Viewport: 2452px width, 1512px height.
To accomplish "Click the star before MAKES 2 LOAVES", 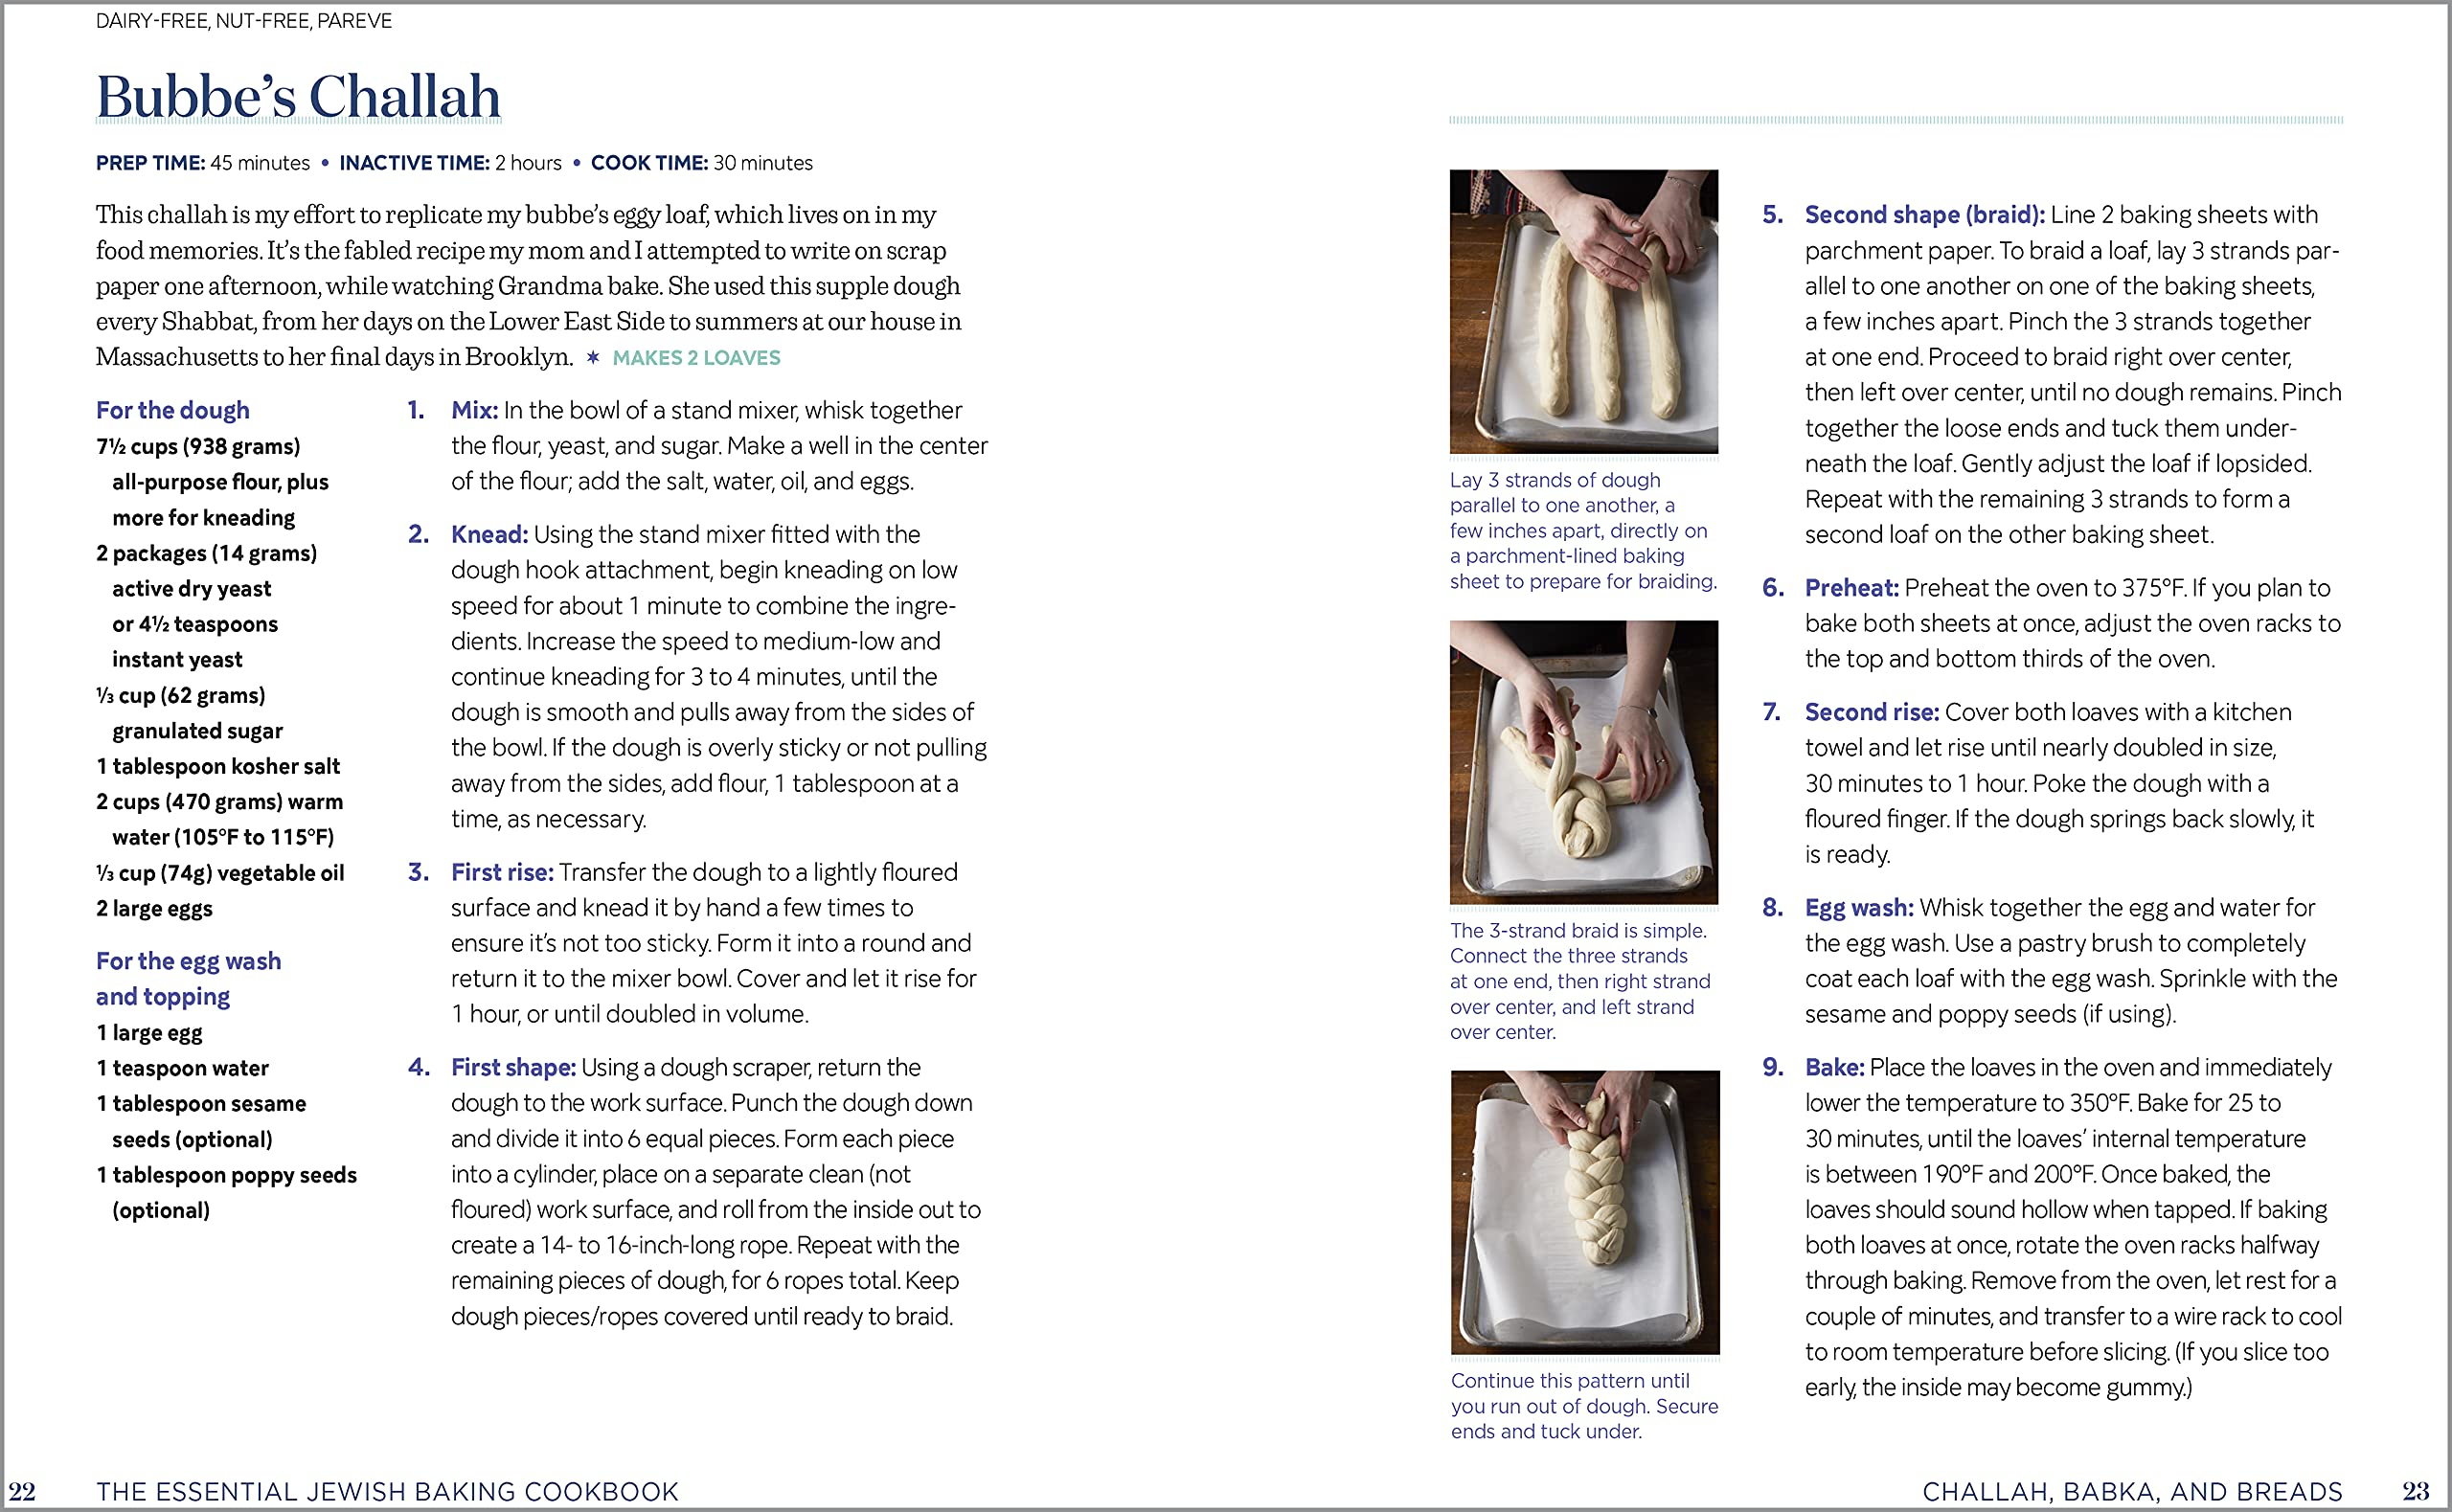I will 593,358.
